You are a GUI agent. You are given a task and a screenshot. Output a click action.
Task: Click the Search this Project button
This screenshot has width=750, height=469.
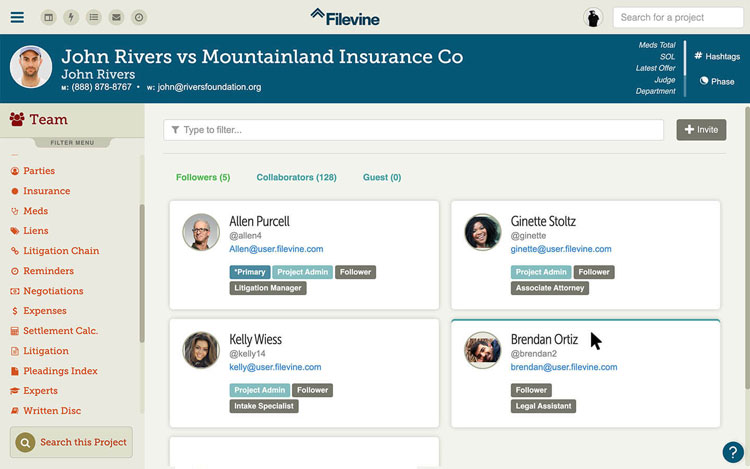pyautogui.click(x=71, y=442)
